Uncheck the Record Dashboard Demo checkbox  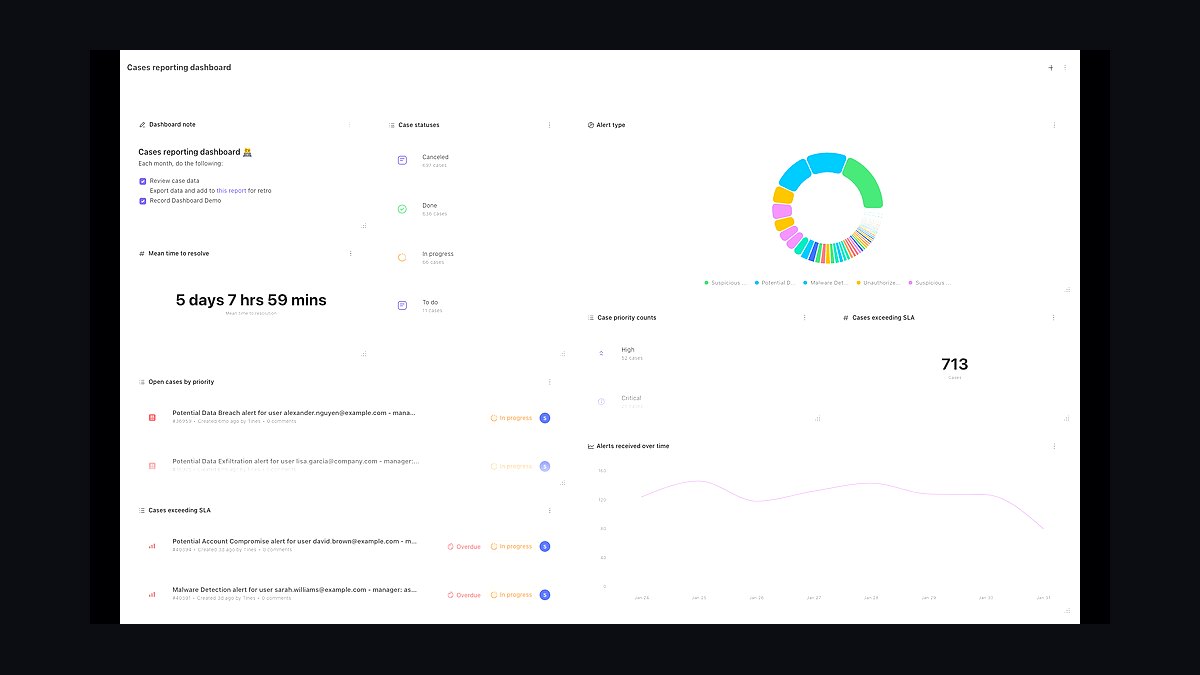143,201
